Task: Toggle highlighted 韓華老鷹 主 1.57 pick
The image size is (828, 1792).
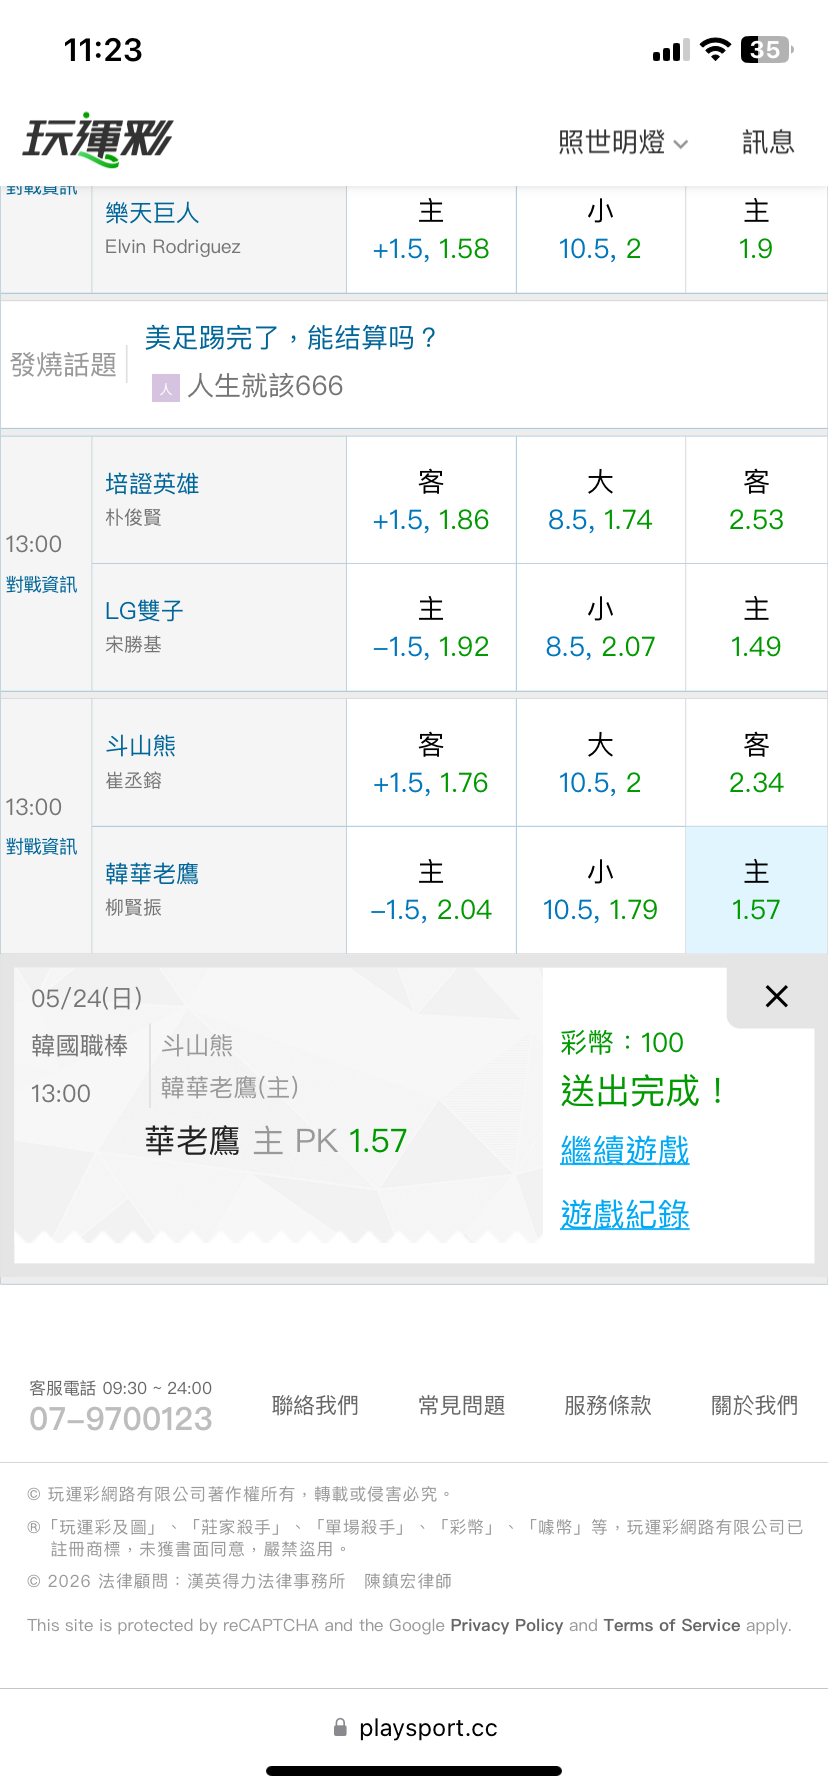Action: [x=756, y=890]
